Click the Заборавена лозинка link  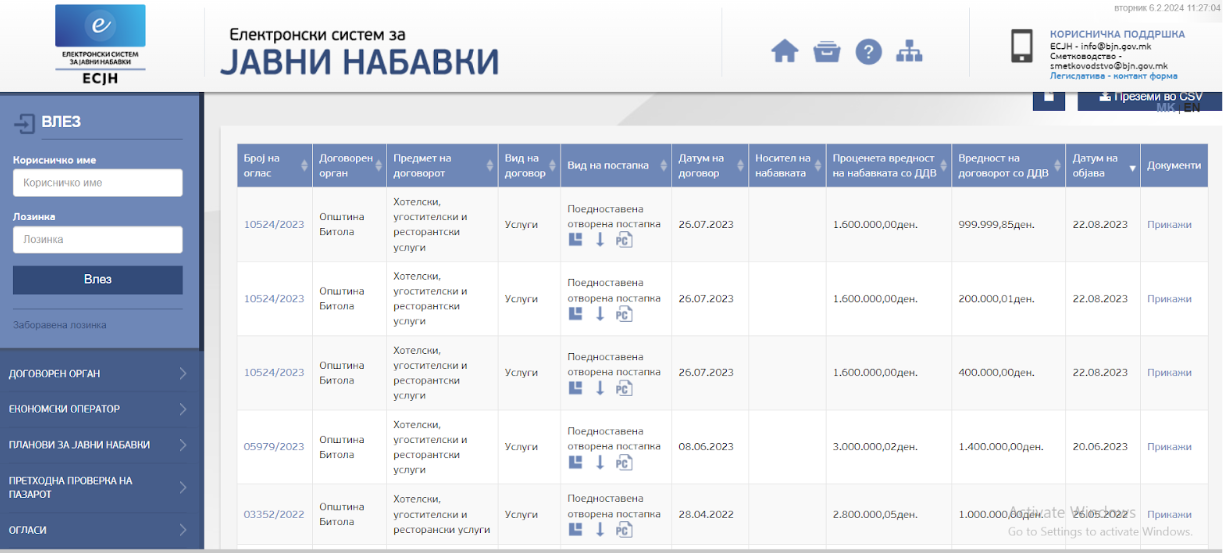(x=59, y=325)
